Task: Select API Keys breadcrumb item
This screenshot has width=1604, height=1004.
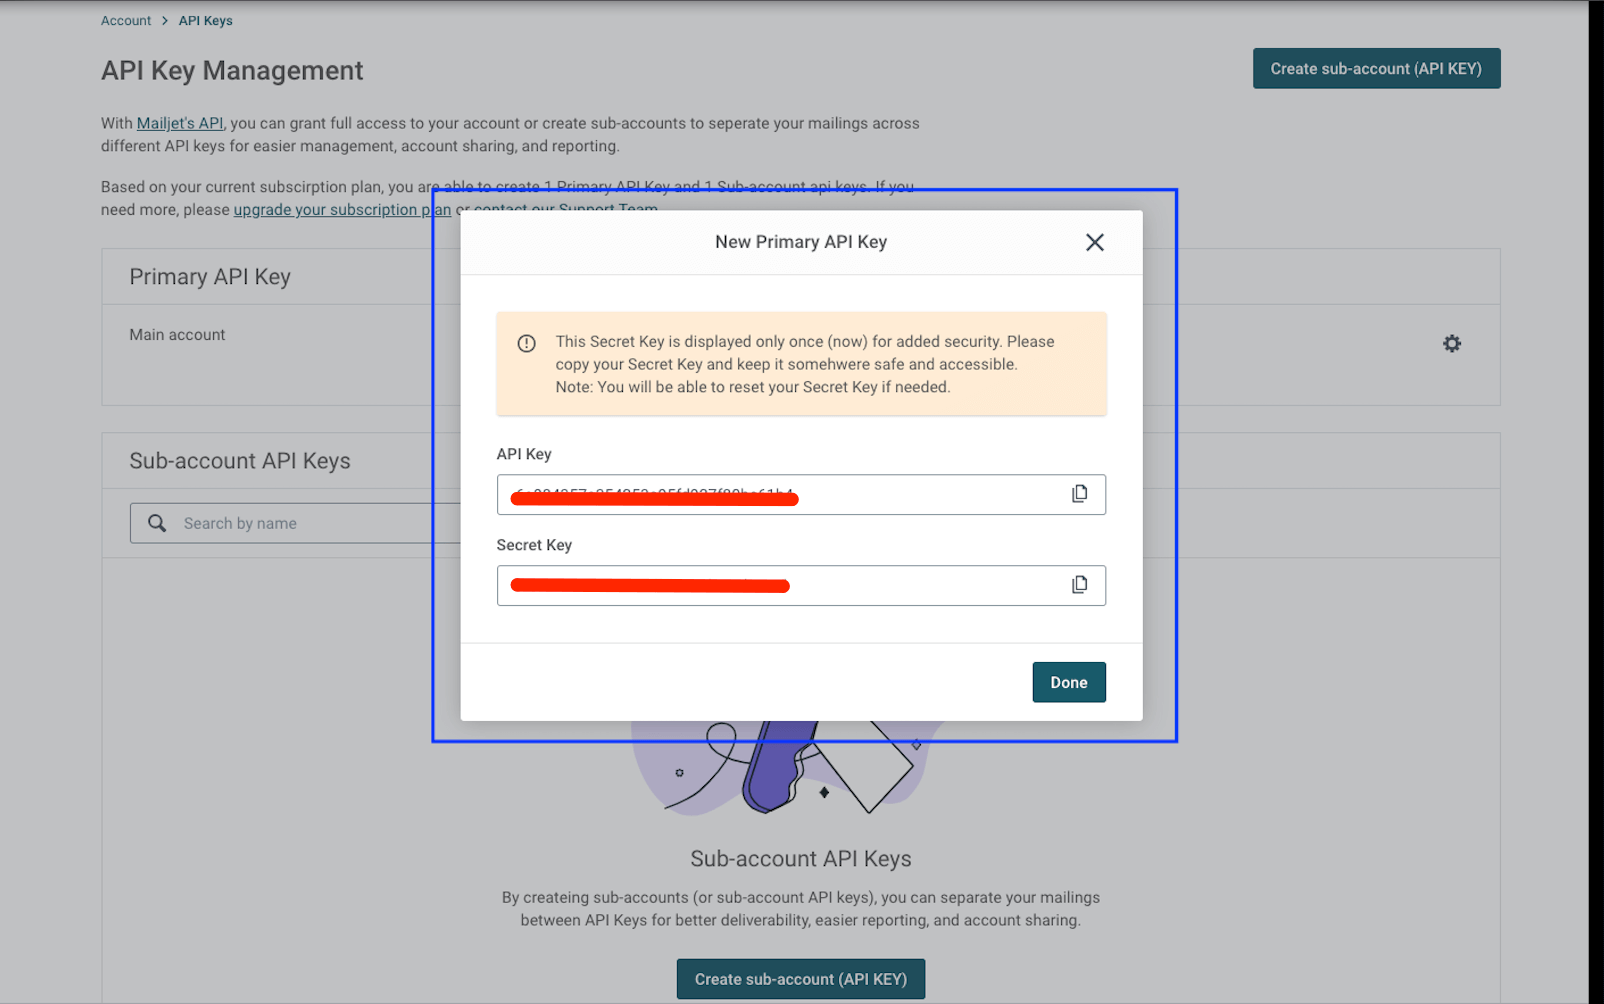Action: tap(205, 21)
